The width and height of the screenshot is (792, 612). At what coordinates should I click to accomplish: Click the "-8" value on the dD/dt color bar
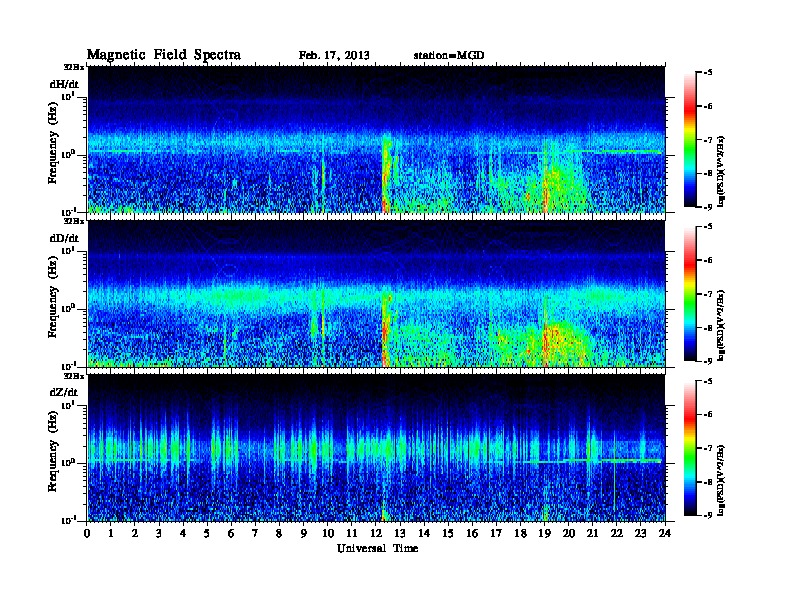[x=707, y=328]
